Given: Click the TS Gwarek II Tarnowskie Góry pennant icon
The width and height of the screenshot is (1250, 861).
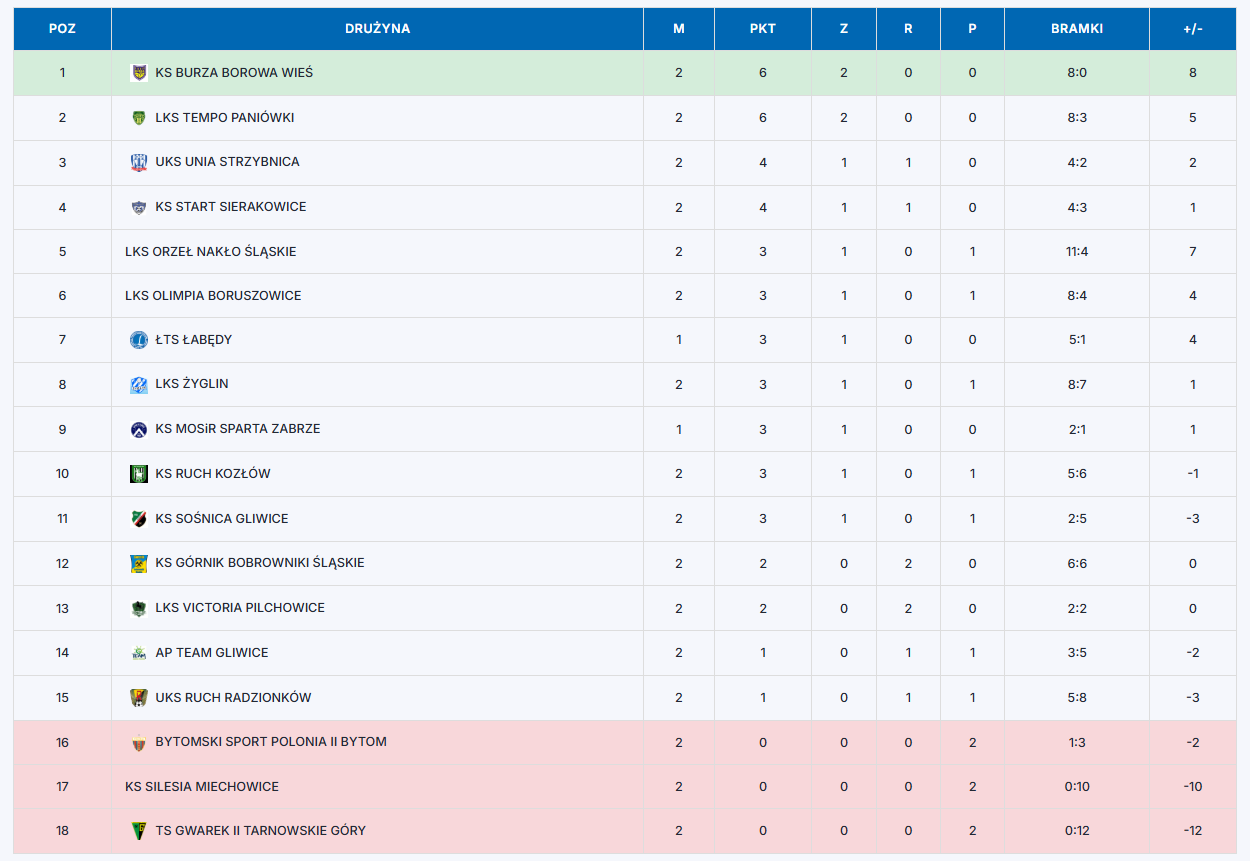Looking at the screenshot, I should pyautogui.click(x=139, y=831).
